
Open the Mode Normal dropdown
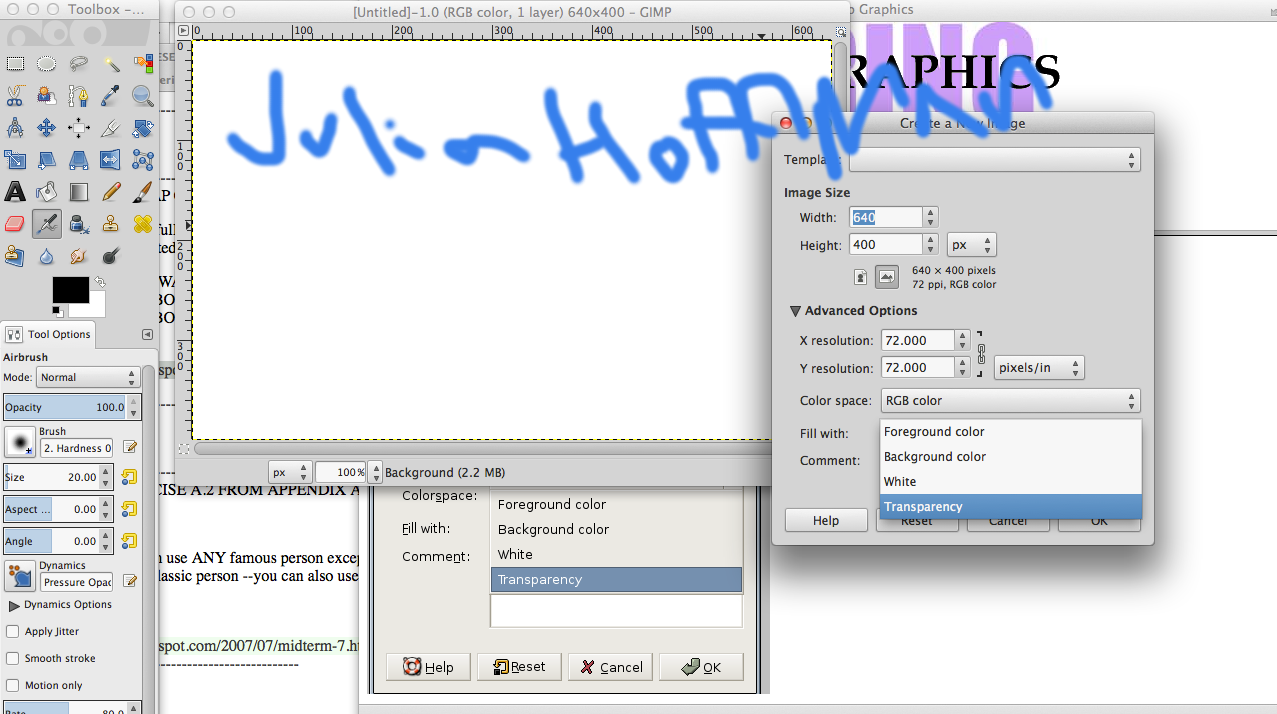click(x=88, y=377)
